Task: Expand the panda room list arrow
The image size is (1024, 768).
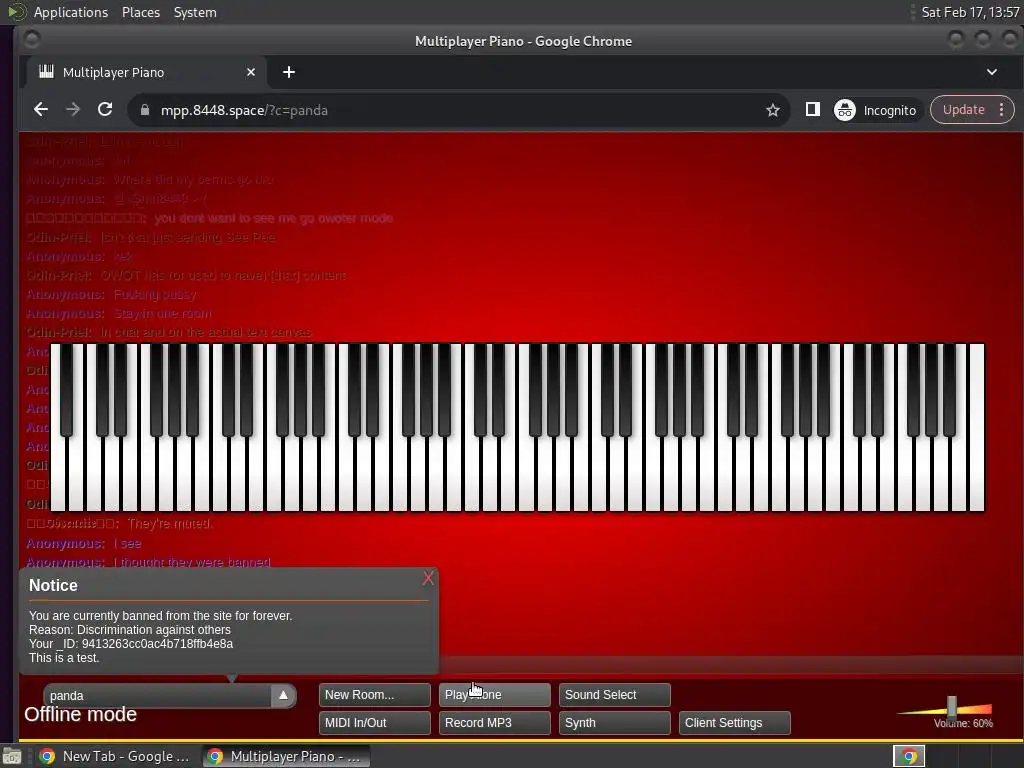Action: [x=283, y=696]
